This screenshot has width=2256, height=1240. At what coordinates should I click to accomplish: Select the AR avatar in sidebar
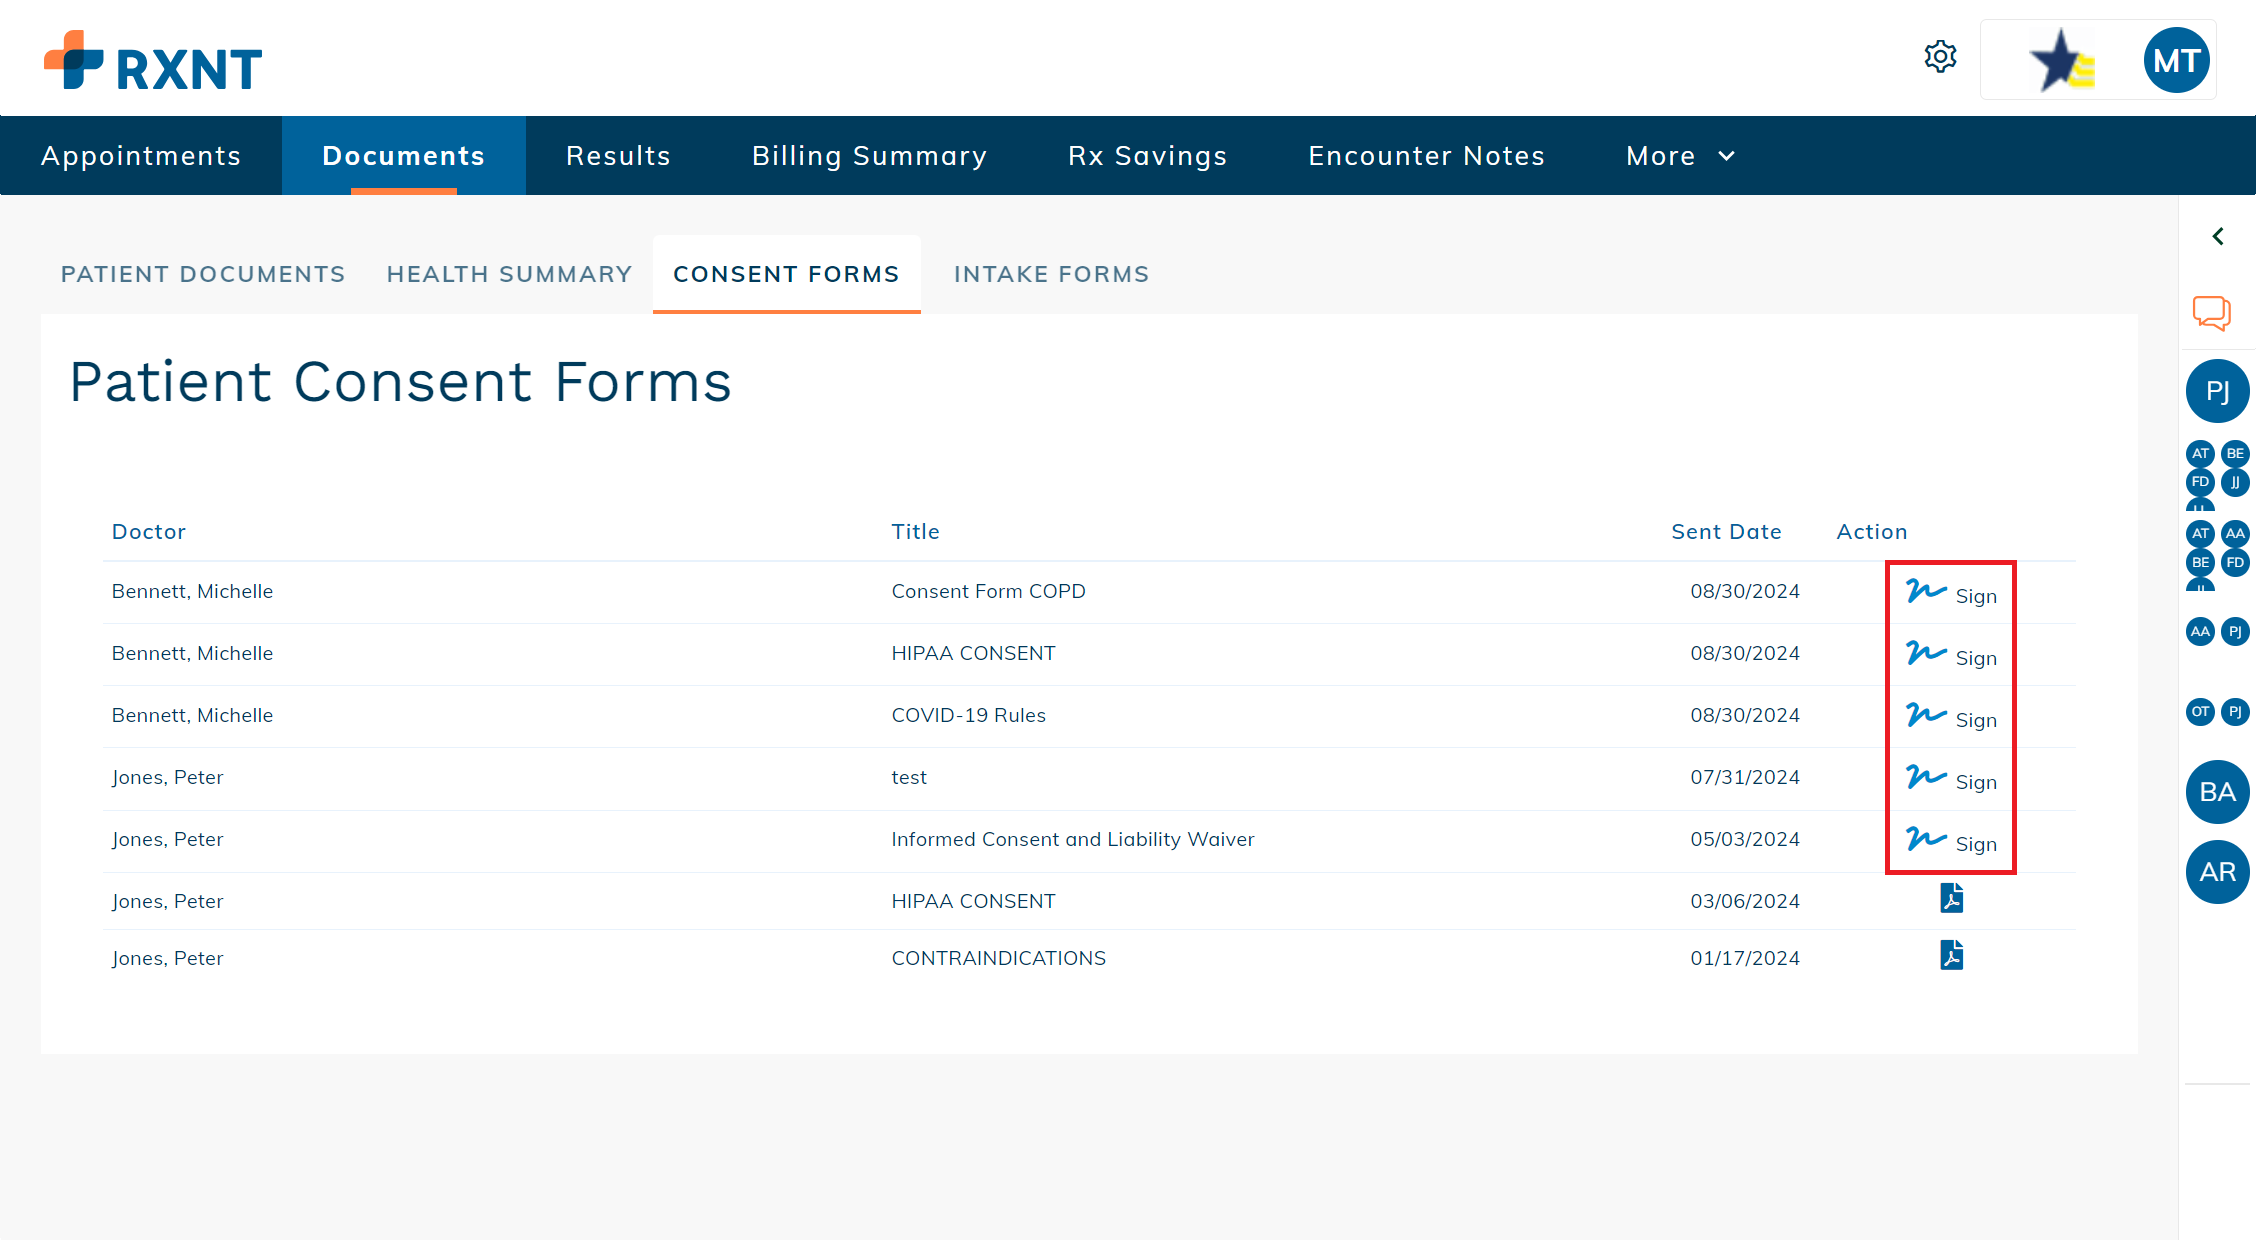2217,872
